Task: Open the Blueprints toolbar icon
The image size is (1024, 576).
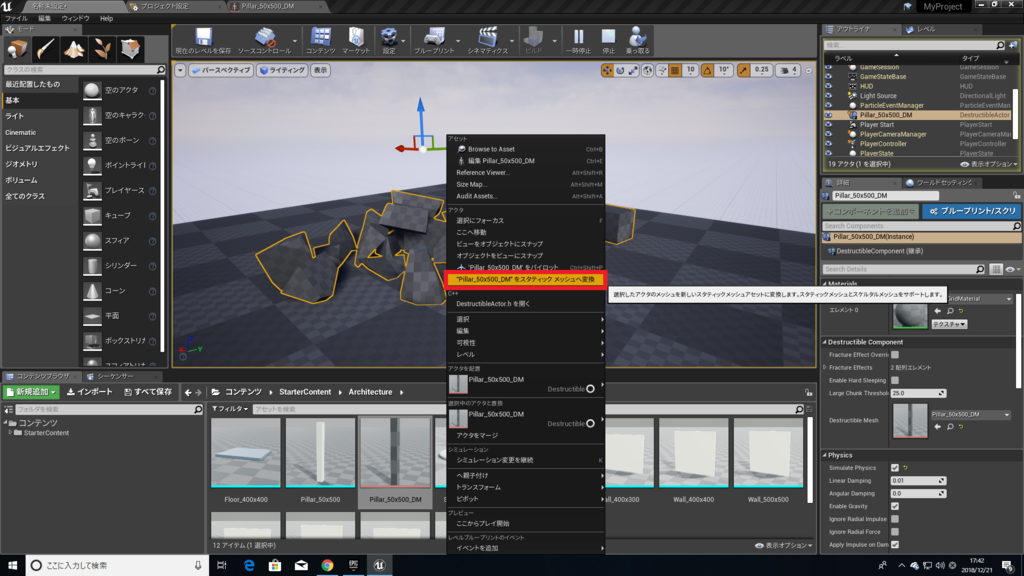Action: point(434,40)
